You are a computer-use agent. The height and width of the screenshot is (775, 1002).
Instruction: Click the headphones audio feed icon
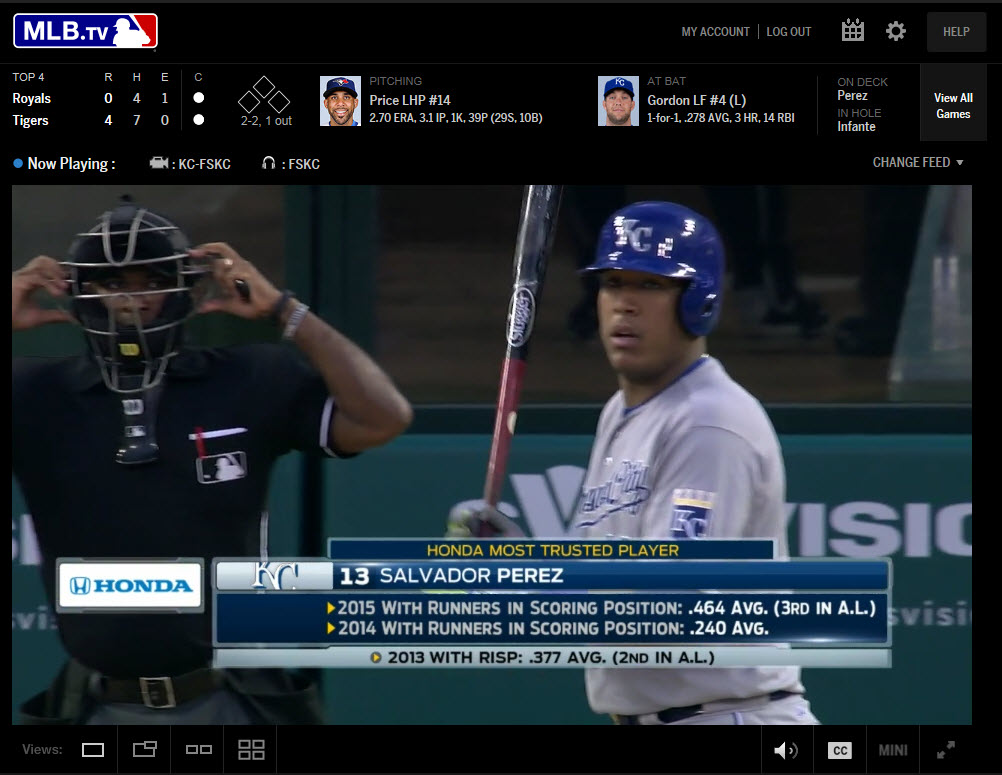(268, 163)
